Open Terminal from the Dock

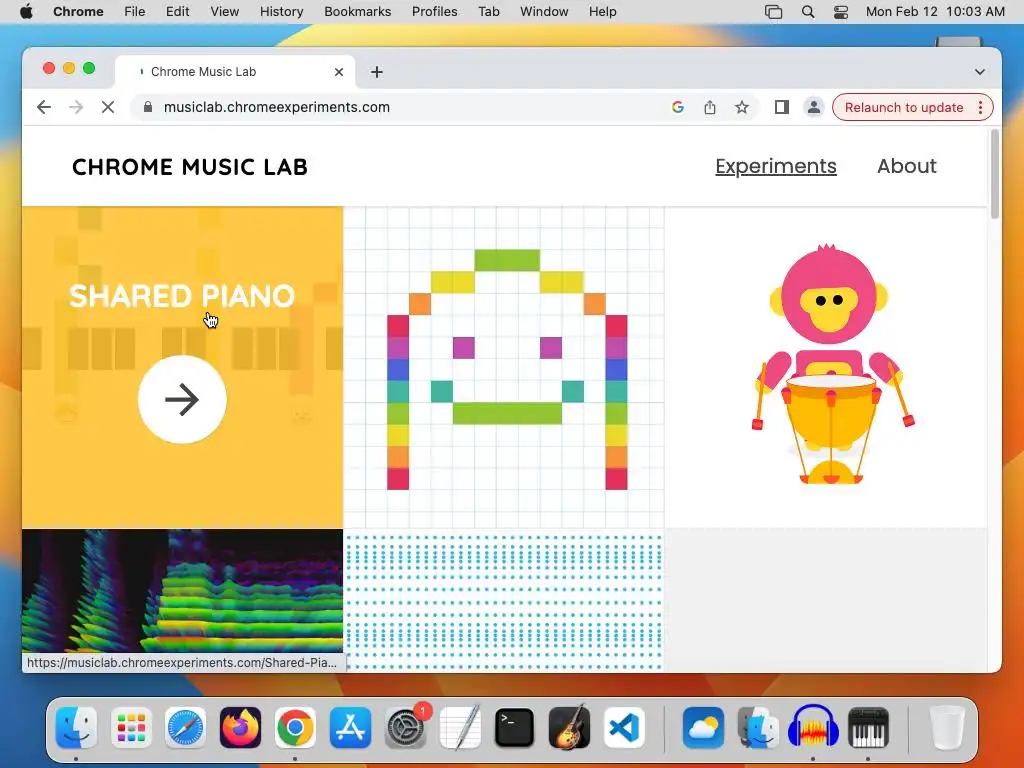coord(515,728)
